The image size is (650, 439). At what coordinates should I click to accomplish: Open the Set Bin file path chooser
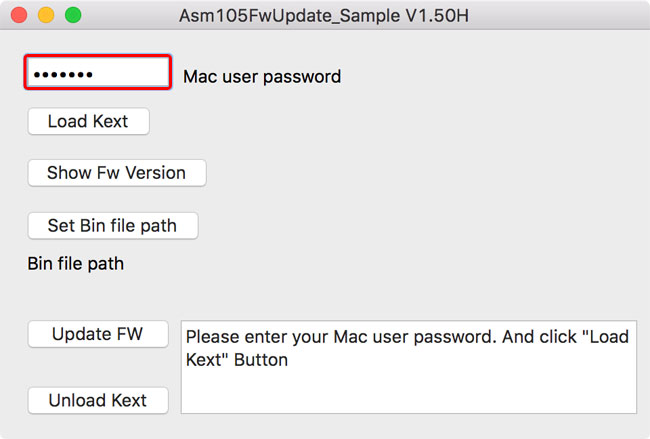pos(112,226)
